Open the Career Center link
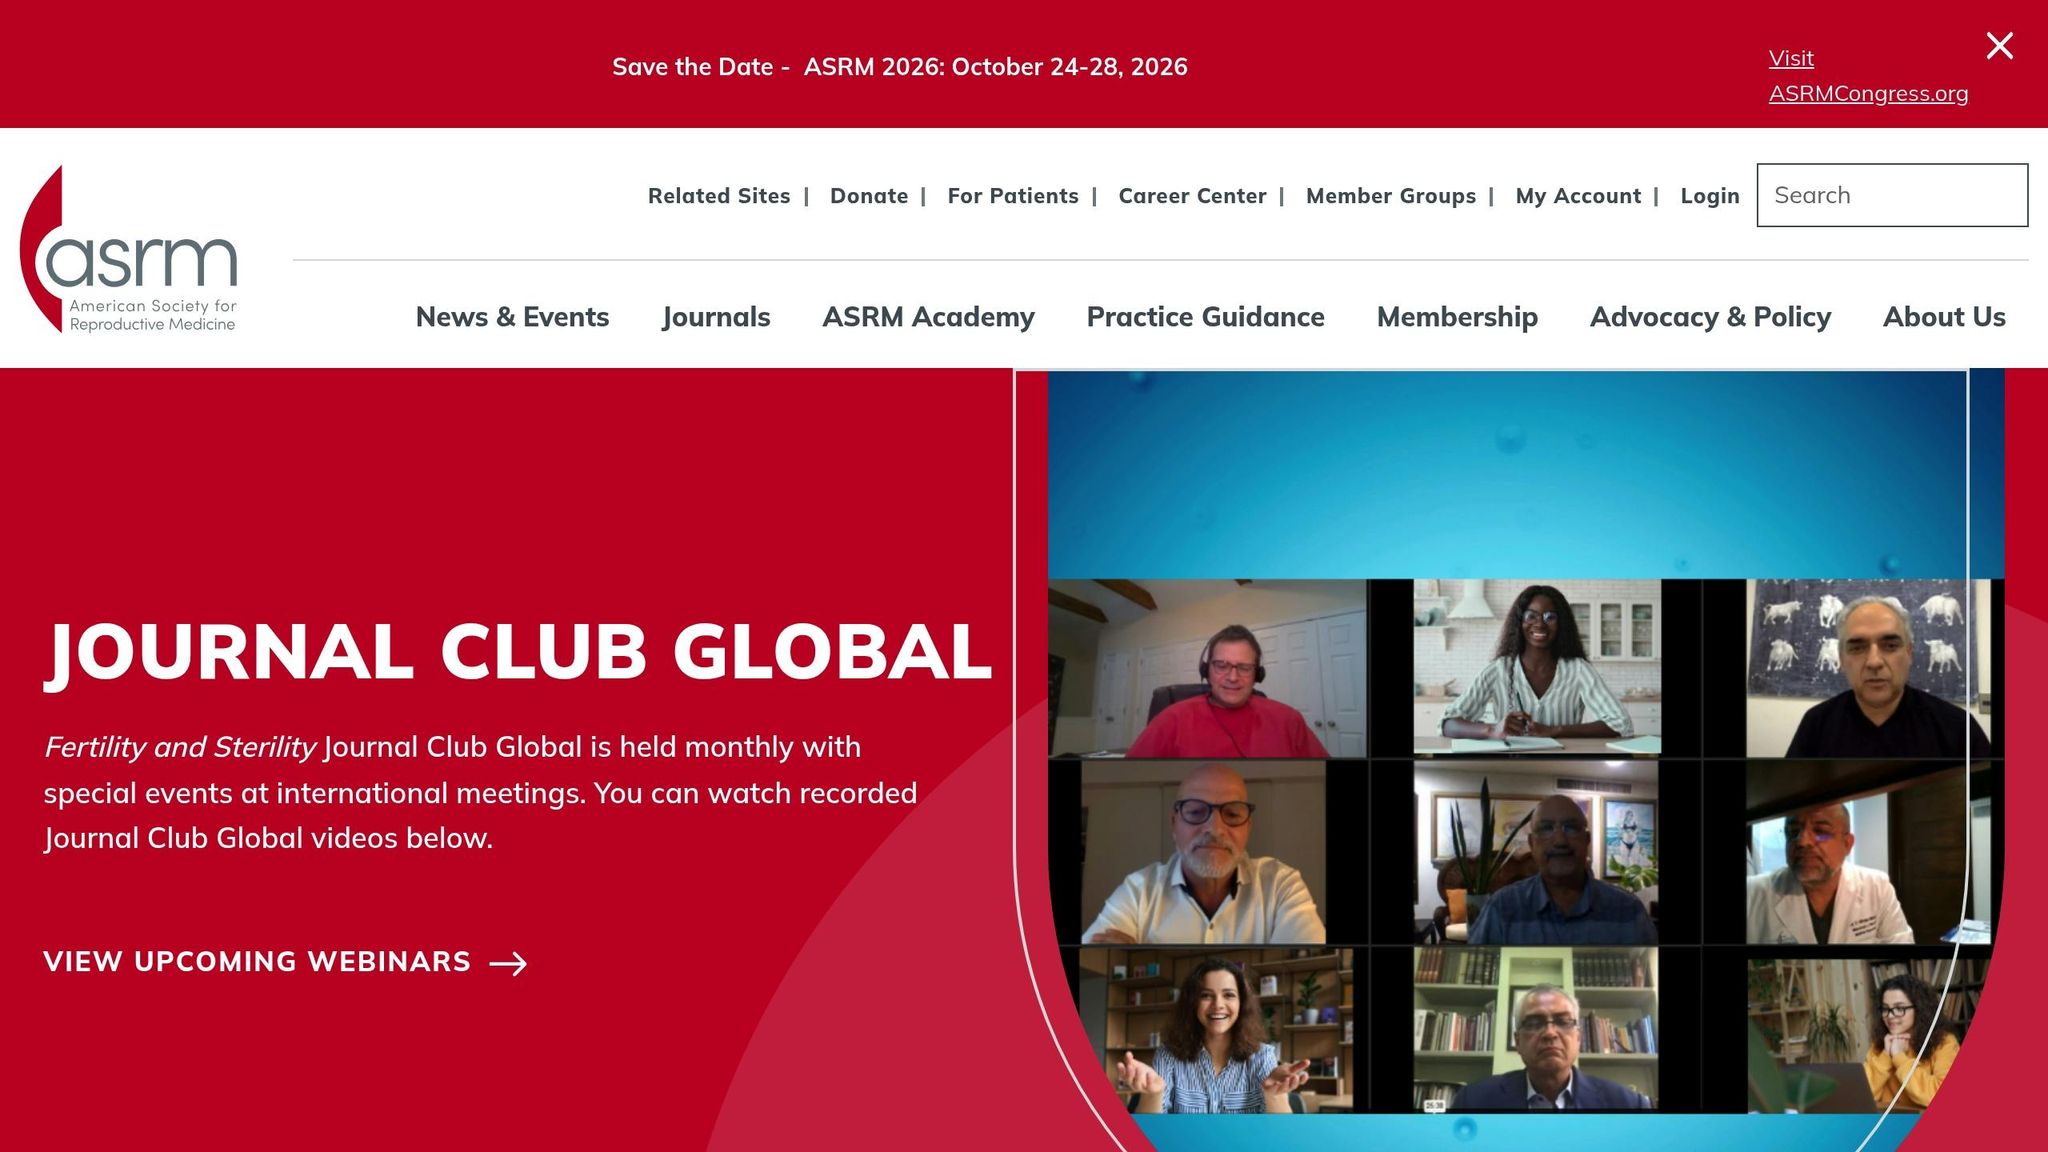Image resolution: width=2048 pixels, height=1152 pixels. [x=1193, y=196]
